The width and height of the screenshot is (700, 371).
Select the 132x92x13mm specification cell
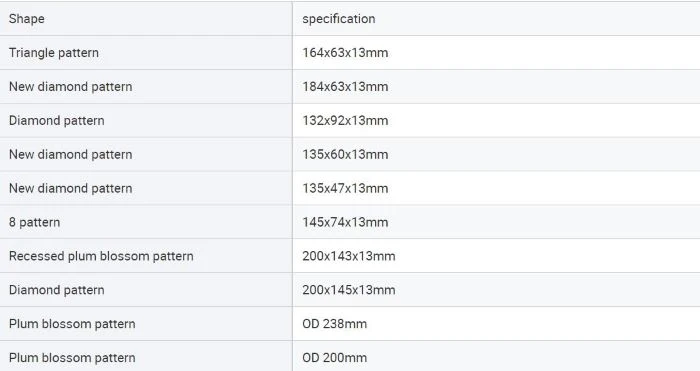(x=496, y=121)
